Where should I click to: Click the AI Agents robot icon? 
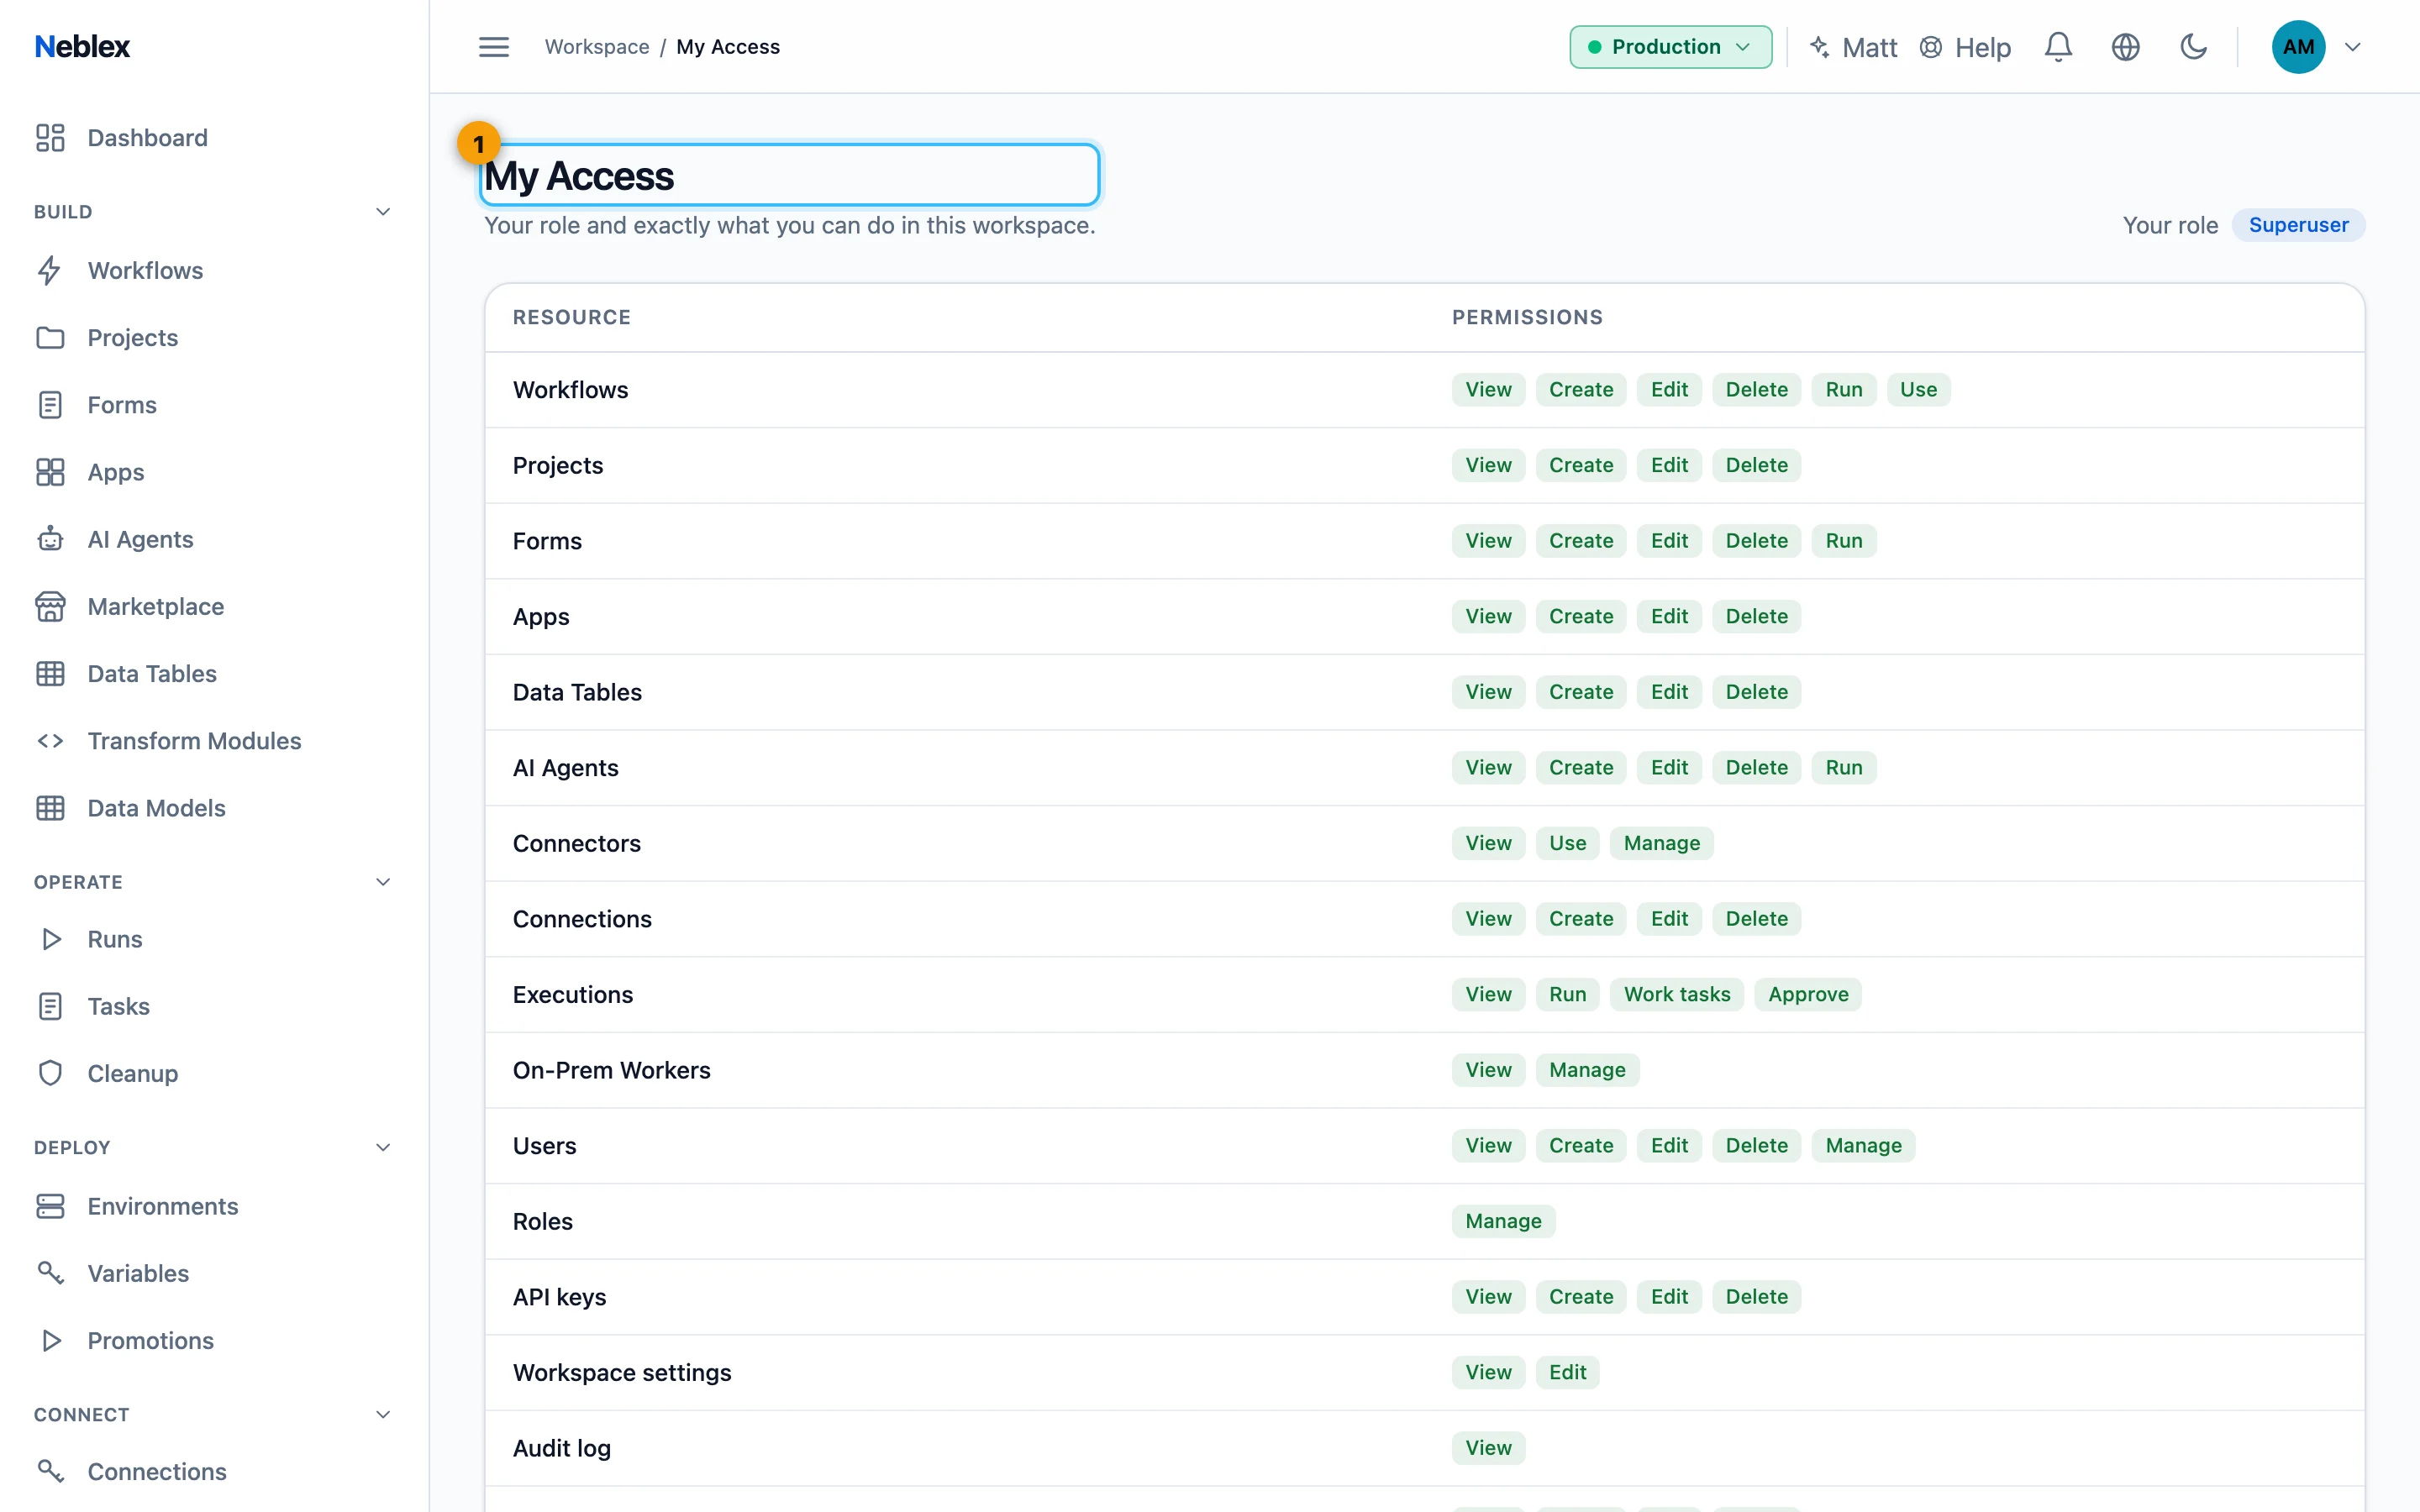[50, 539]
